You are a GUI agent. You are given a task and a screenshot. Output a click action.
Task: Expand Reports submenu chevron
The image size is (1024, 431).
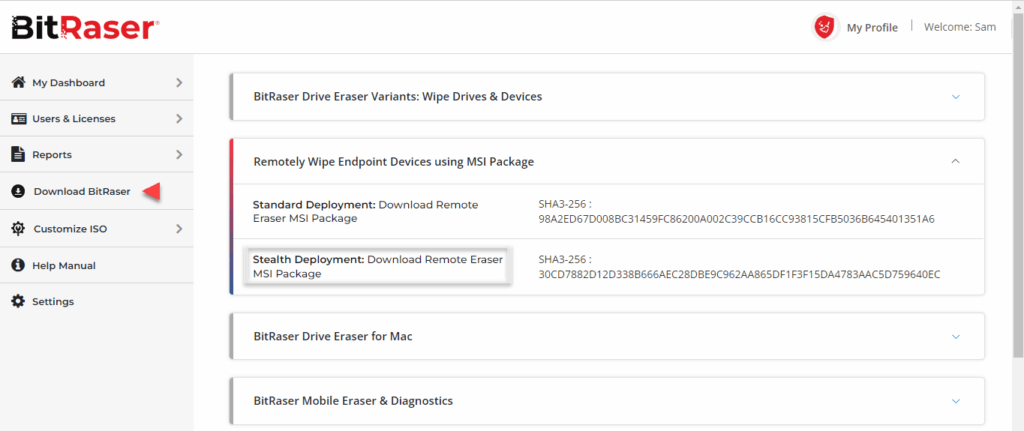pos(180,154)
